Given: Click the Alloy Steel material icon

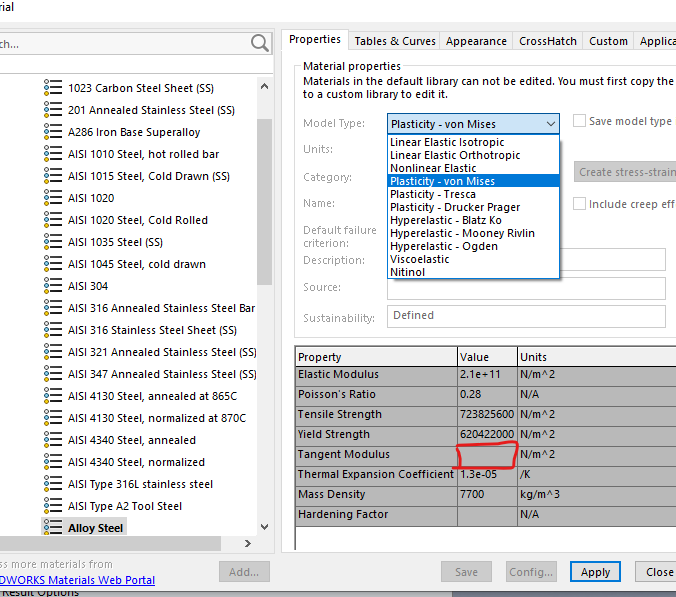Looking at the screenshot, I should click(x=53, y=528).
